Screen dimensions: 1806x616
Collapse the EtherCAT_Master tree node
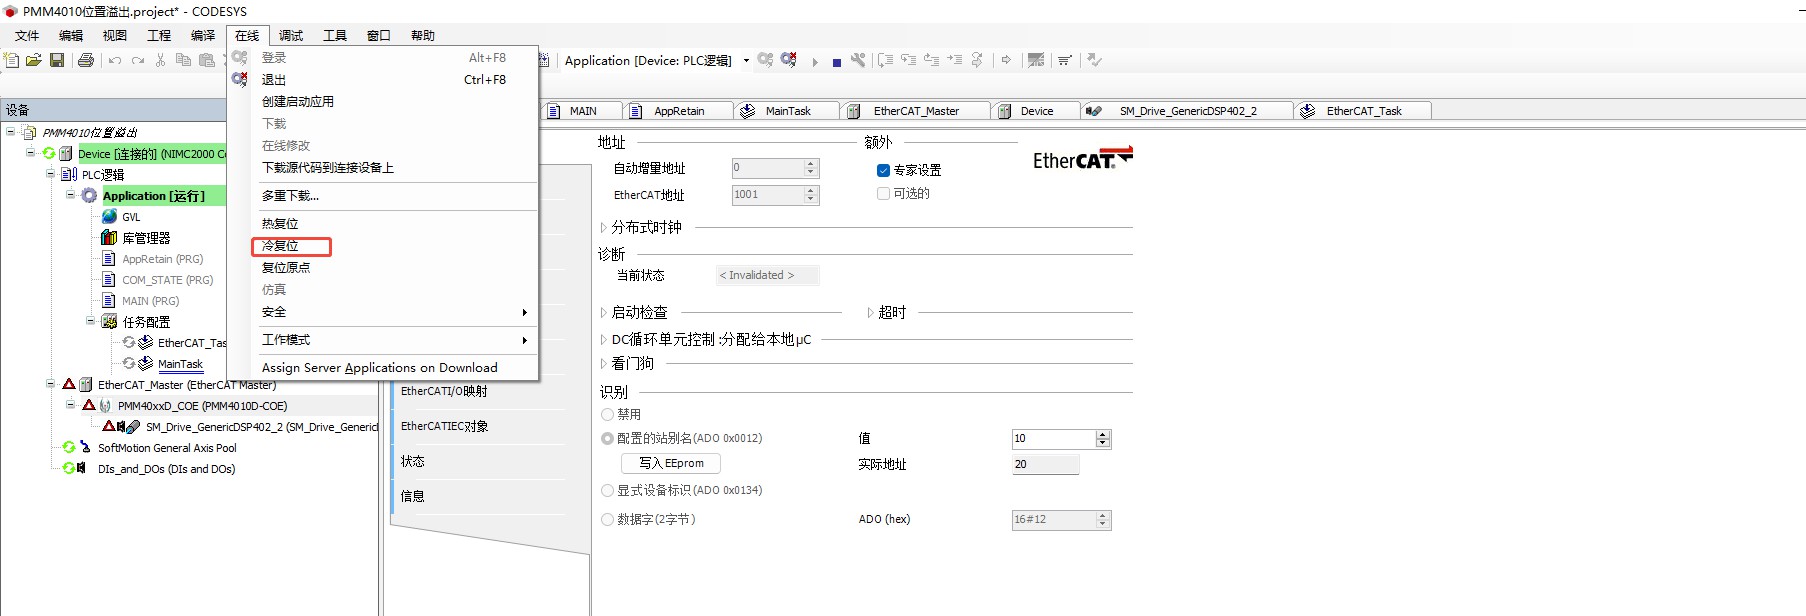coord(50,384)
